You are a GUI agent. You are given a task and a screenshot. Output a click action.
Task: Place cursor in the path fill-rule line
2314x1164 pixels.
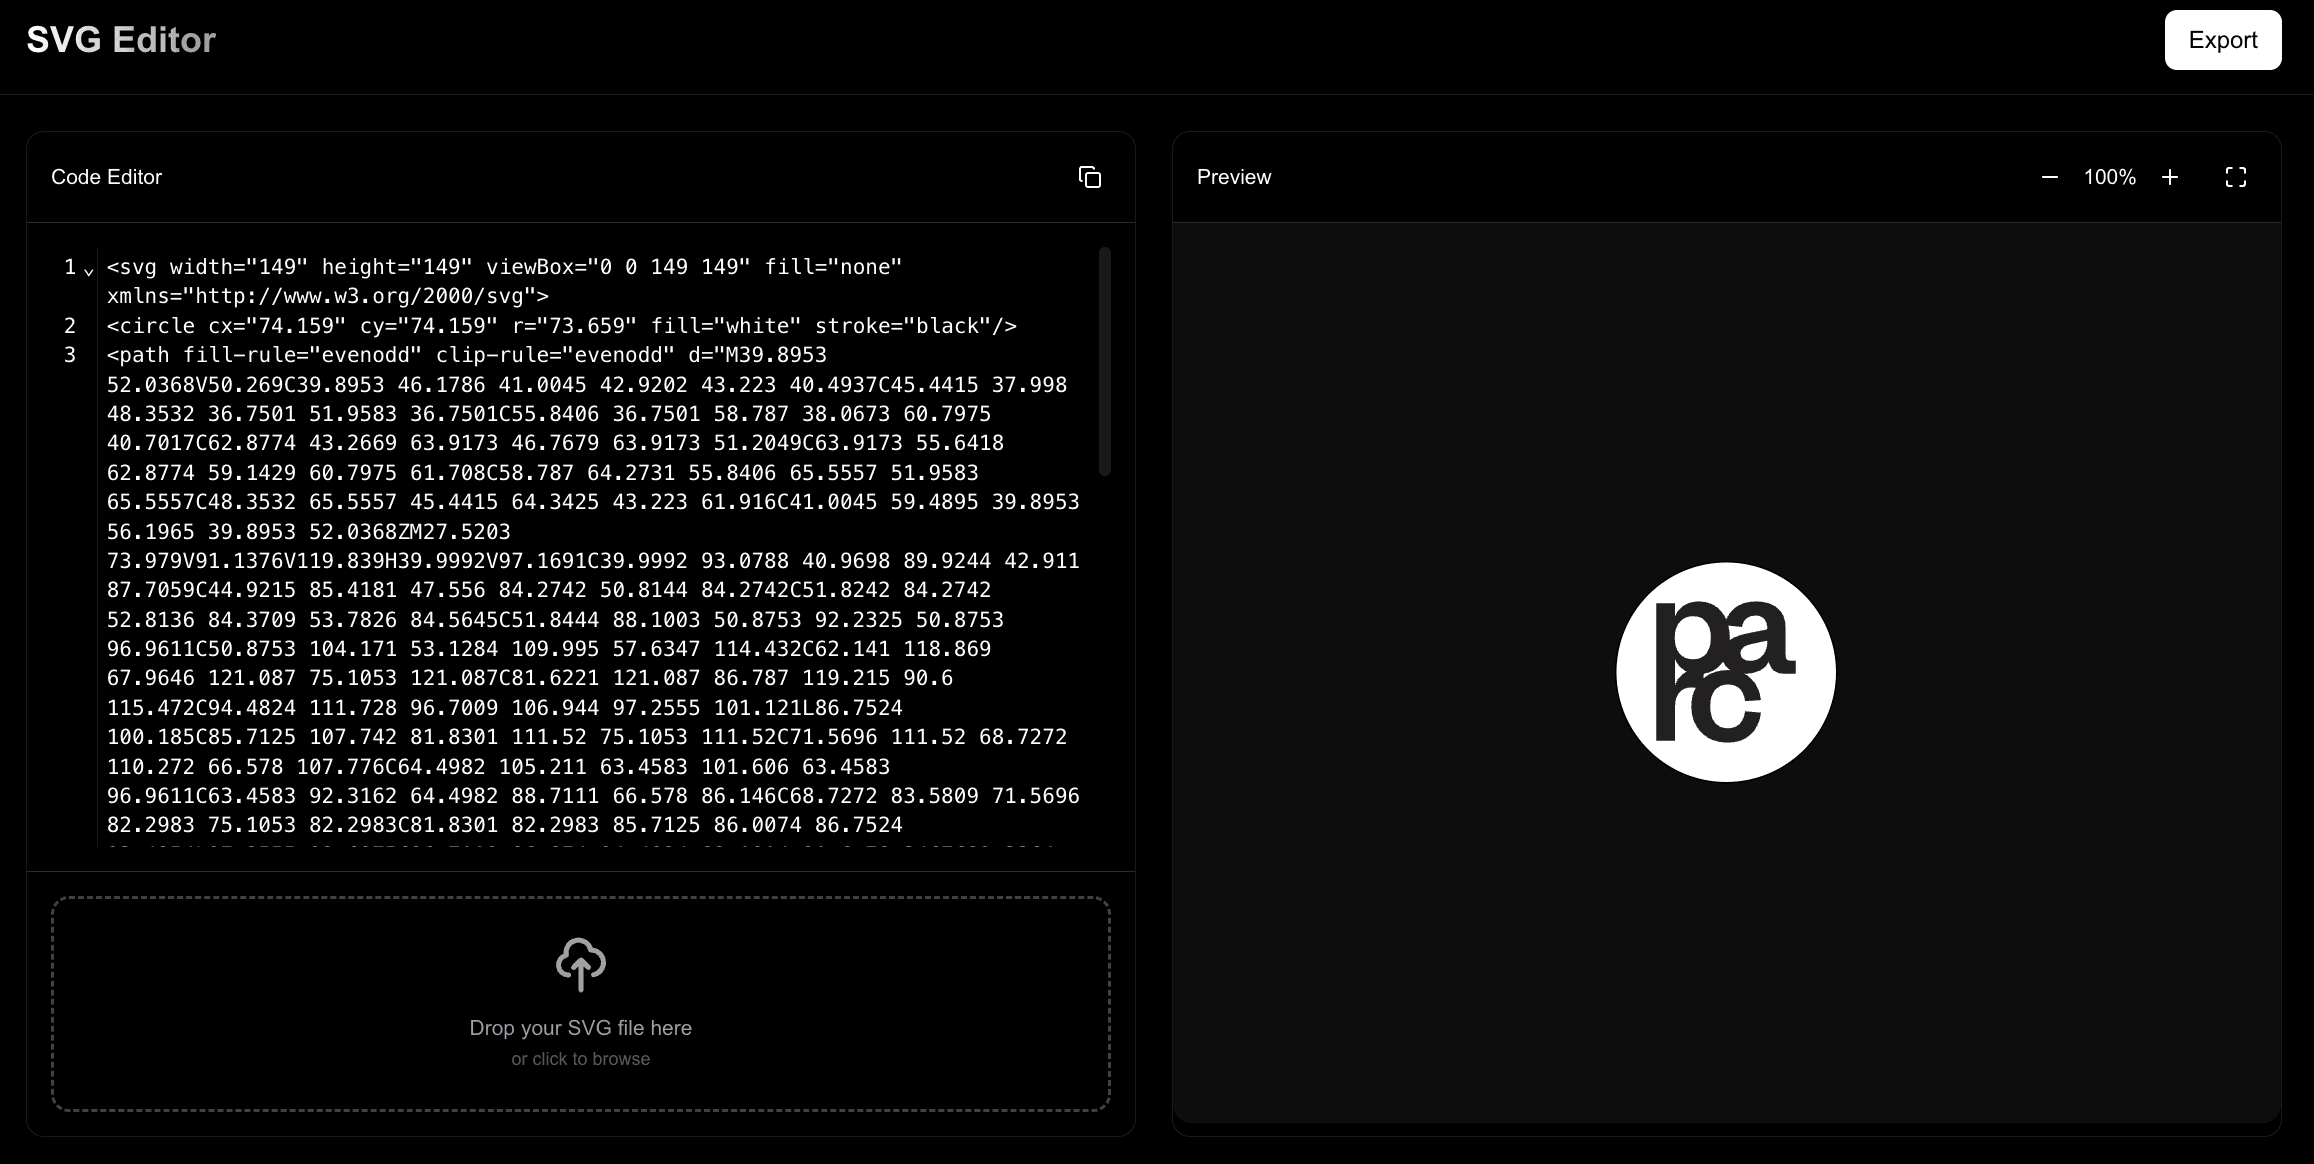(x=466, y=355)
